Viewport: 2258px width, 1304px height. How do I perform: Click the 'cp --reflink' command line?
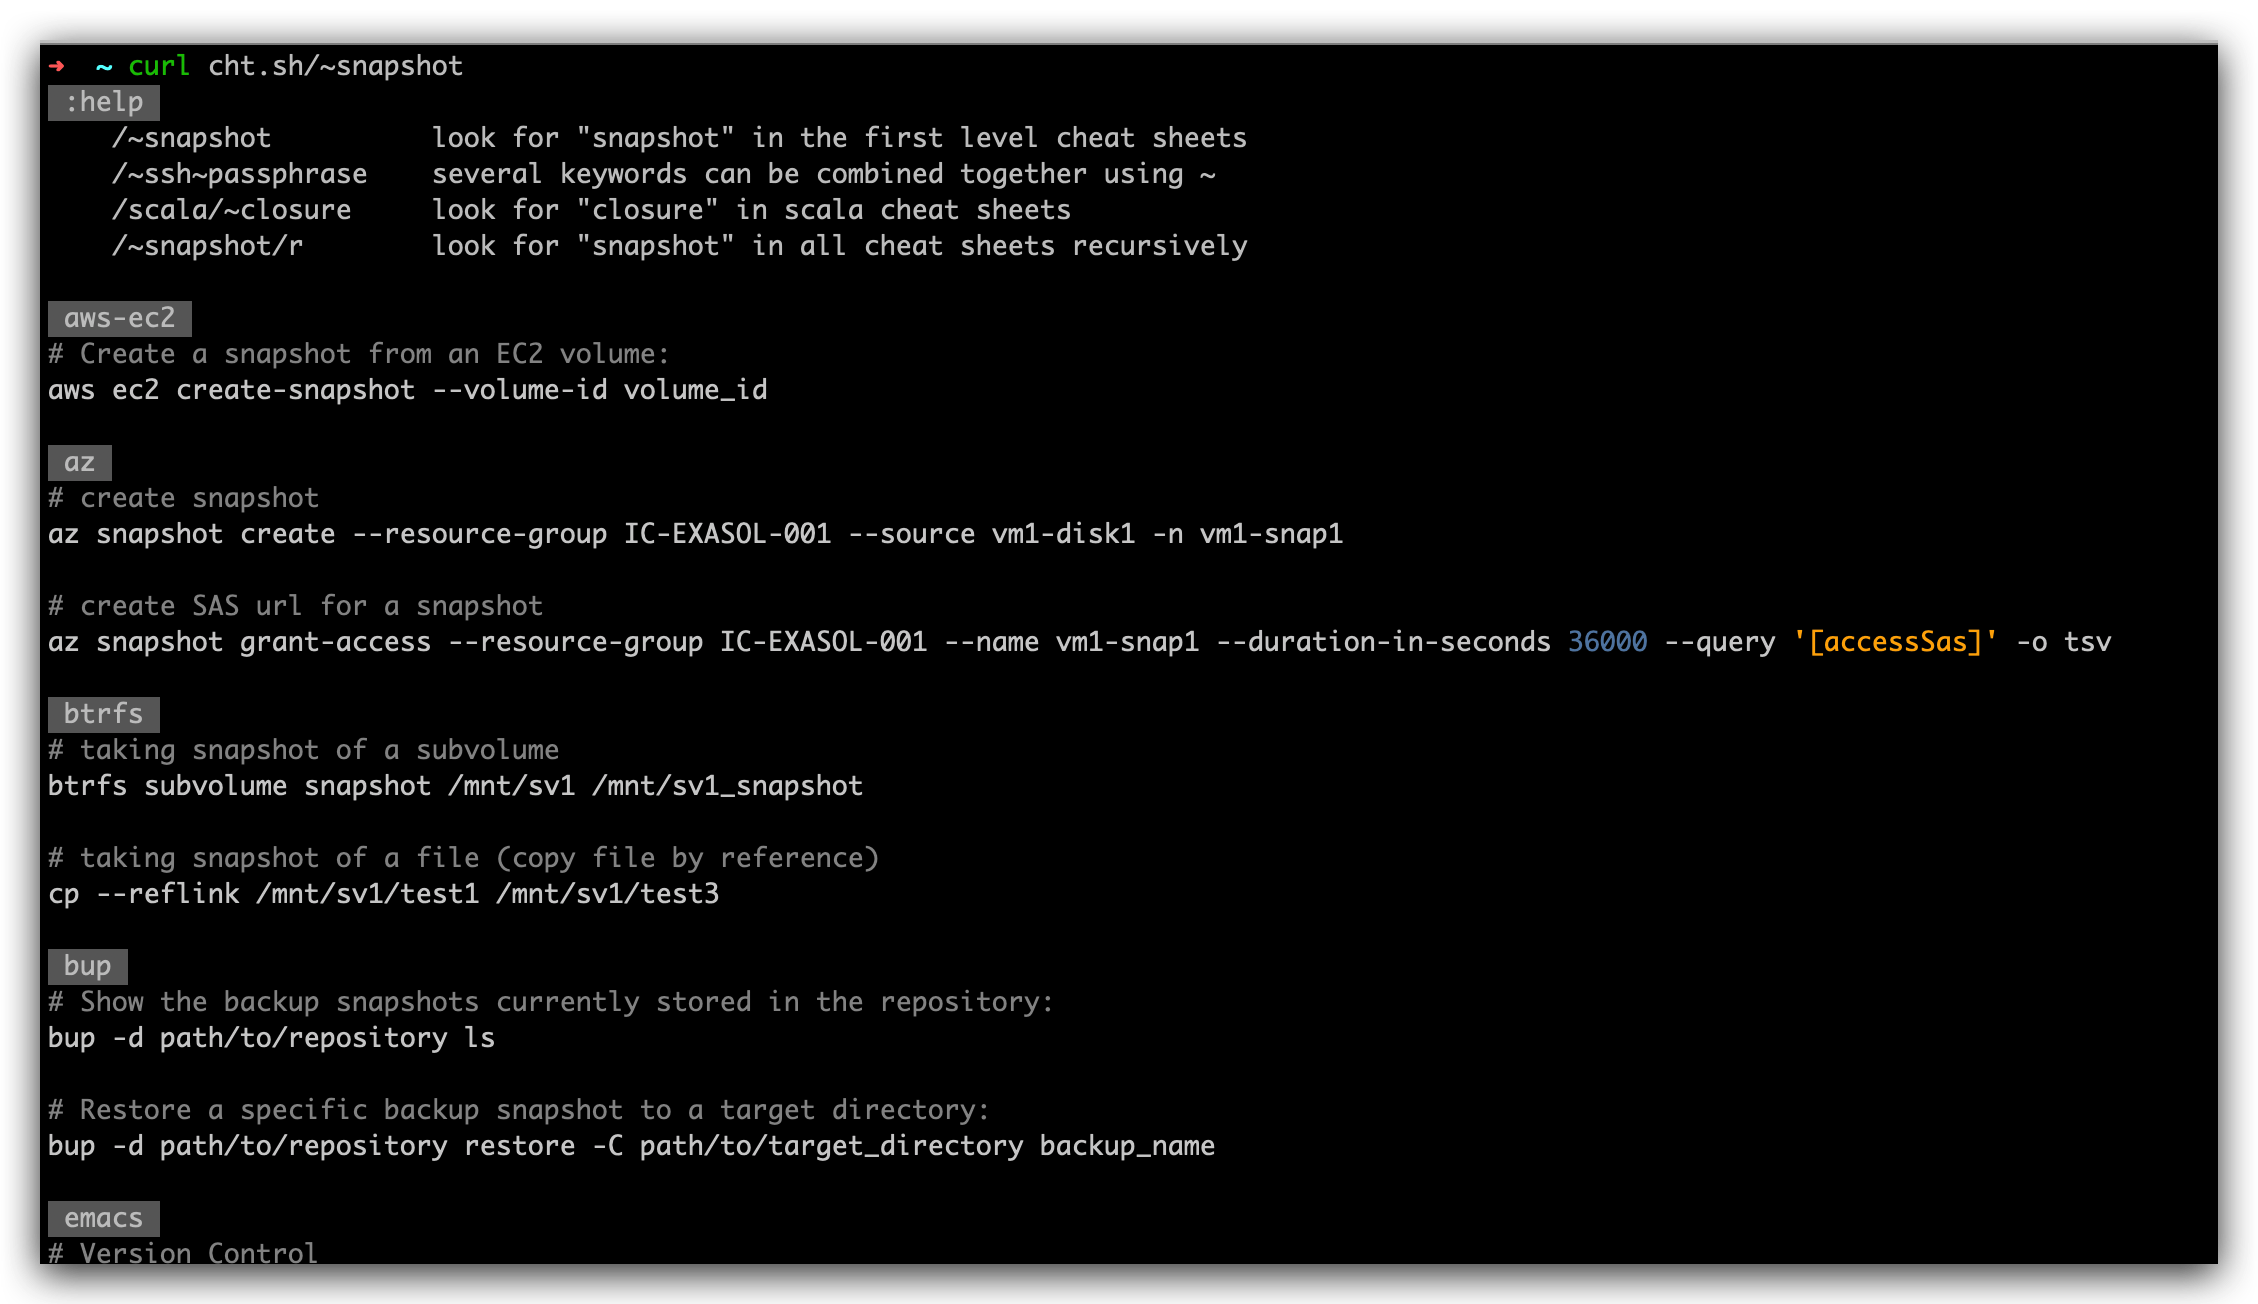click(x=383, y=894)
